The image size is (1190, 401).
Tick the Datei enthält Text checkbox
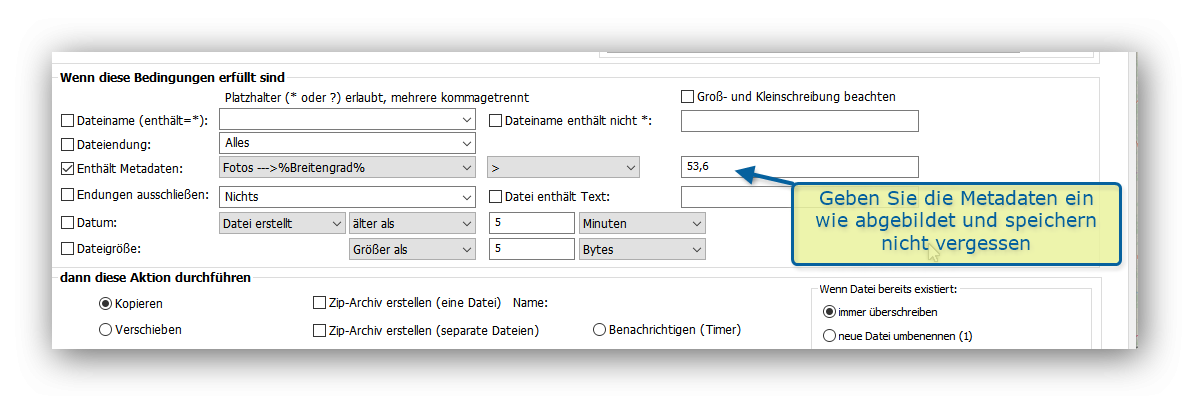pyautogui.click(x=495, y=196)
